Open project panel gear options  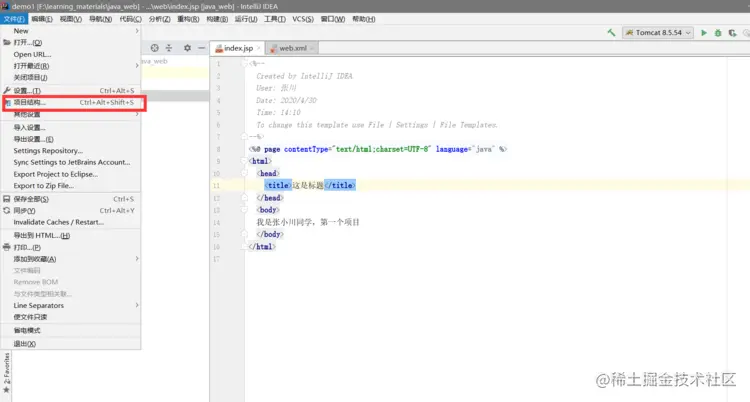tap(187, 48)
